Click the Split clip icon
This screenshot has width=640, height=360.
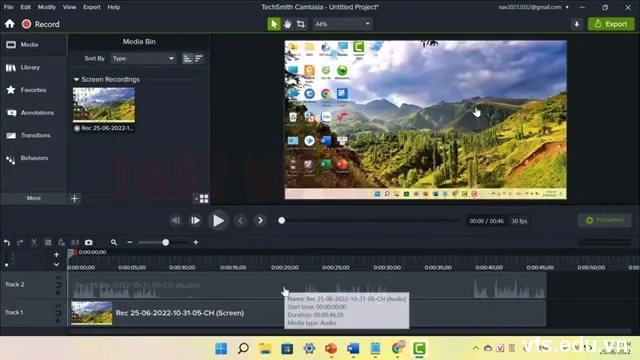75,242
